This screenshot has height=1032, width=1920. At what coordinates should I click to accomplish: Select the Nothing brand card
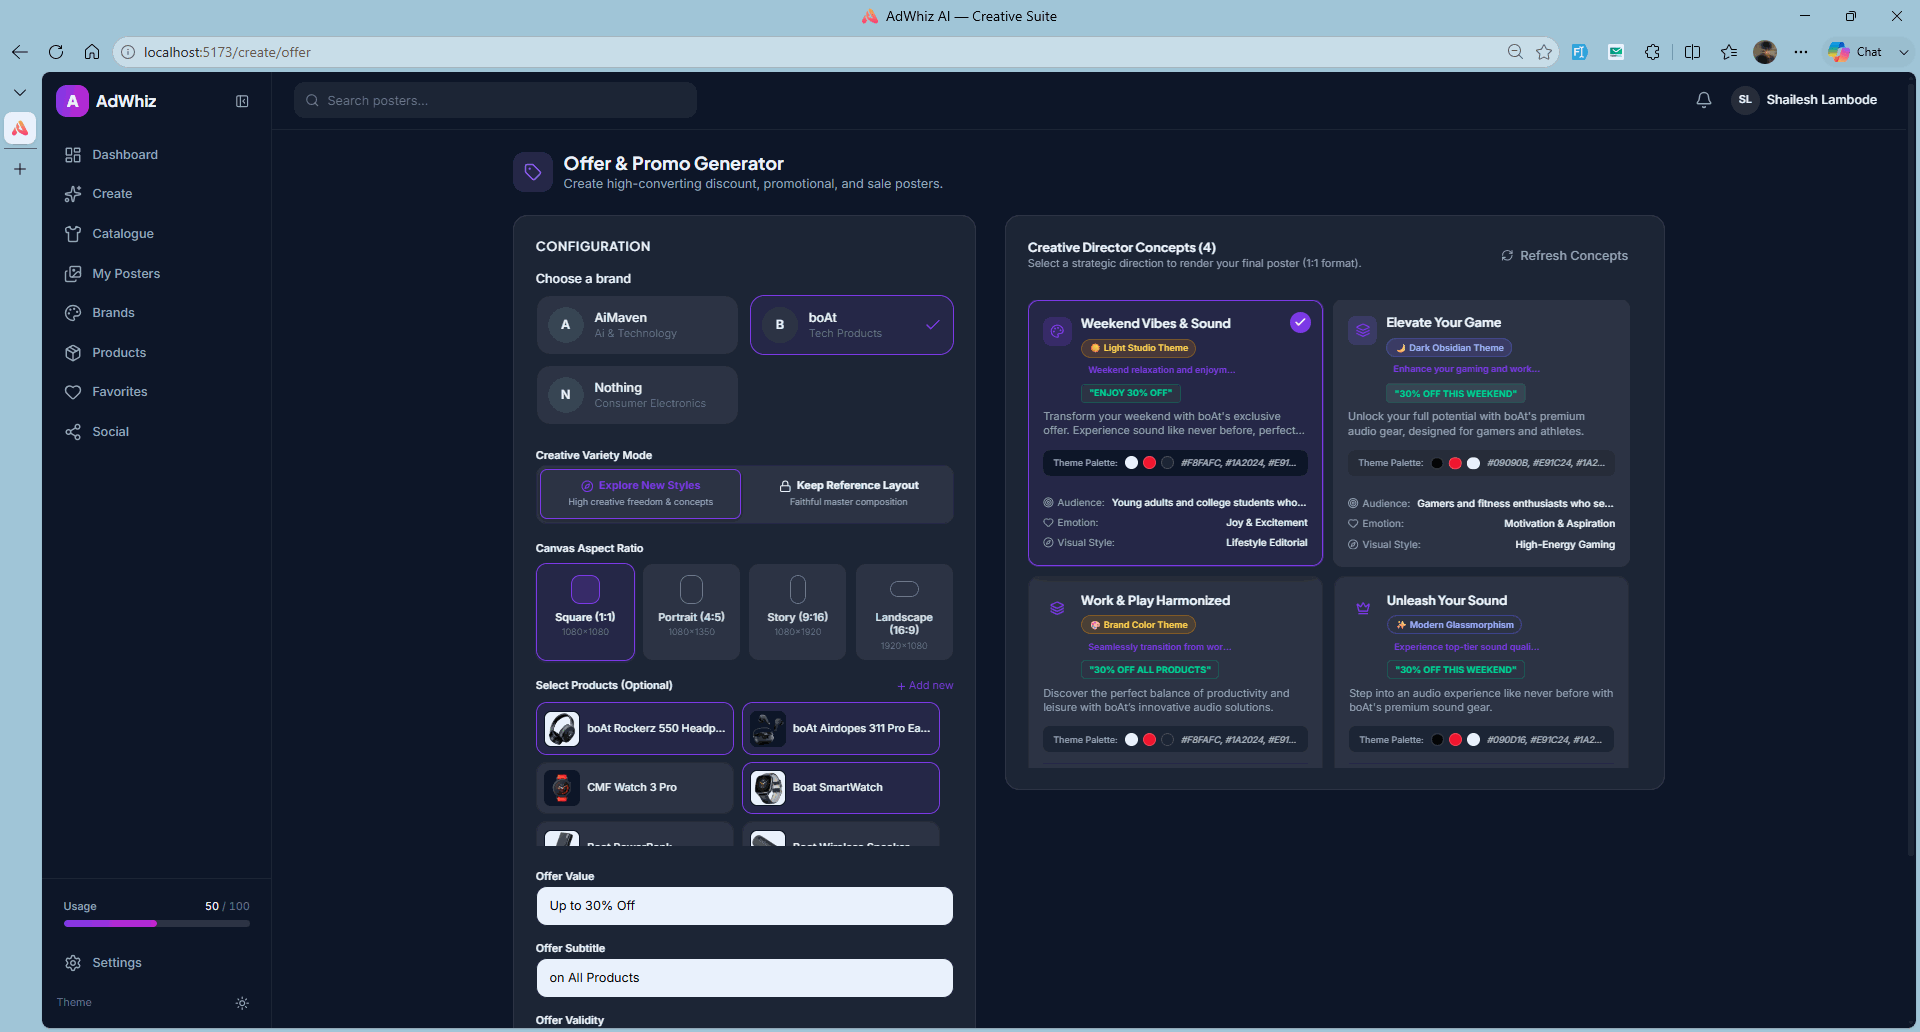tap(637, 395)
